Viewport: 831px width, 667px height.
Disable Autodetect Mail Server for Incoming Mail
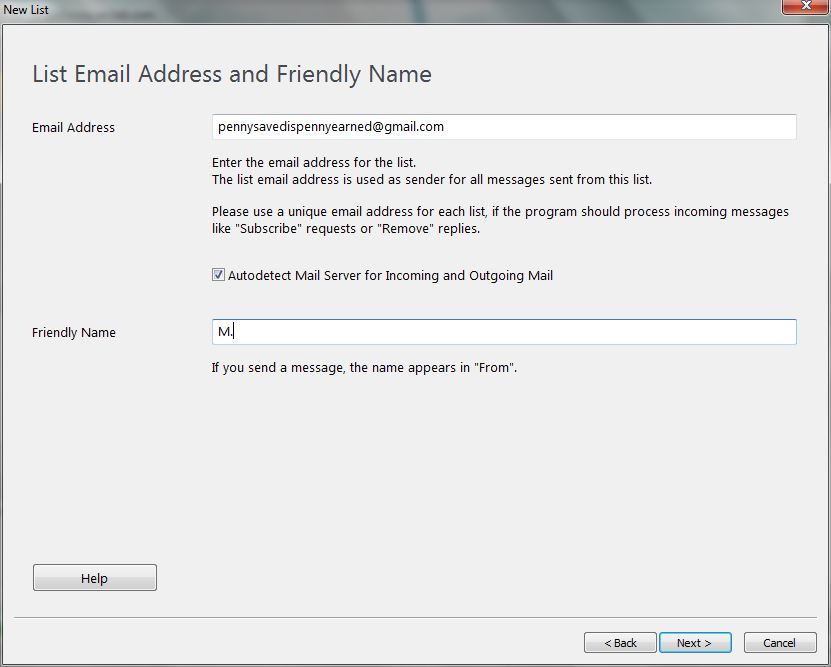tap(217, 274)
